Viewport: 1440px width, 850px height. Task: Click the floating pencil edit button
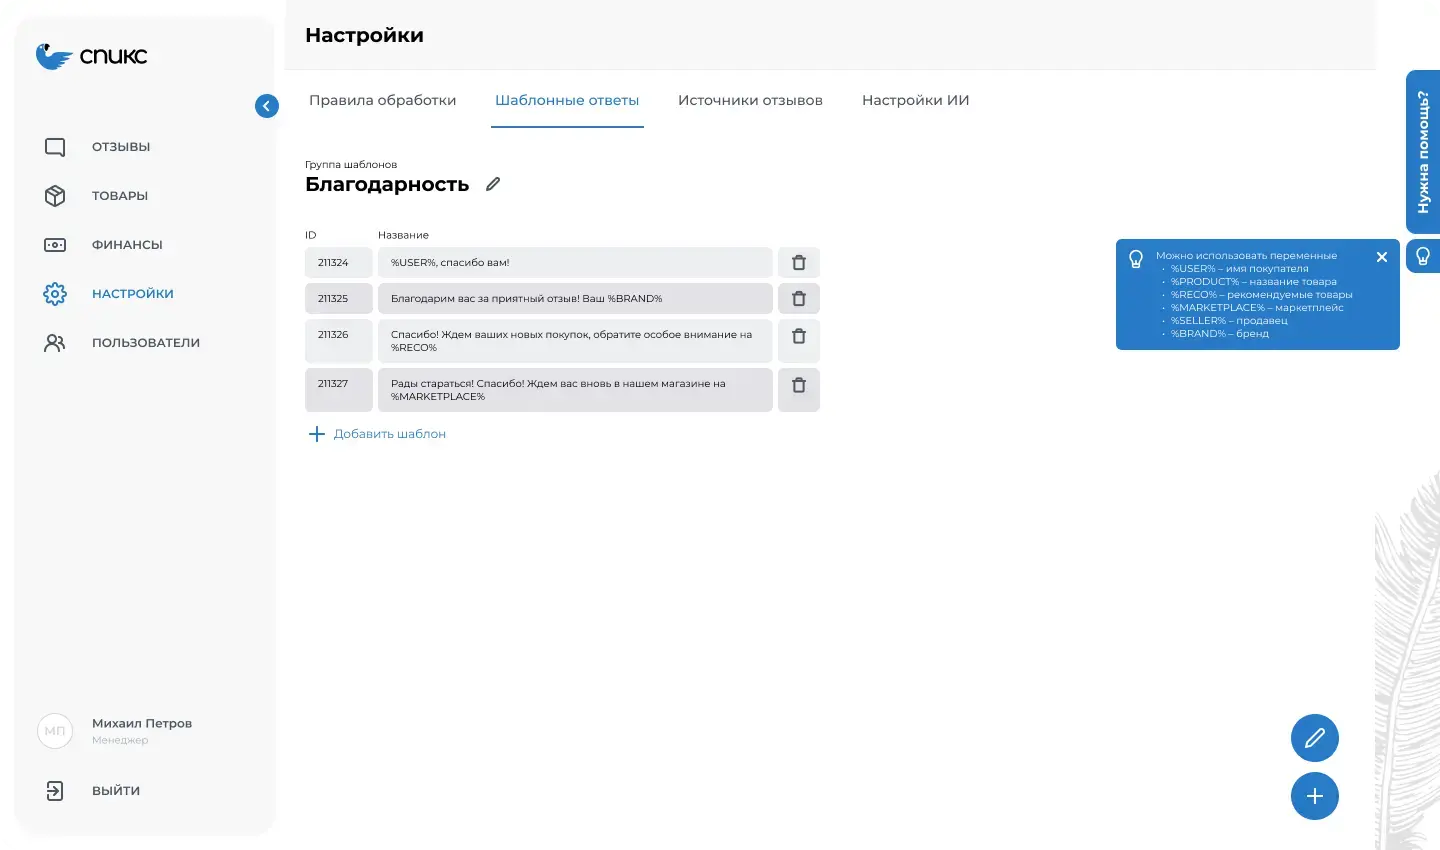(x=1315, y=737)
